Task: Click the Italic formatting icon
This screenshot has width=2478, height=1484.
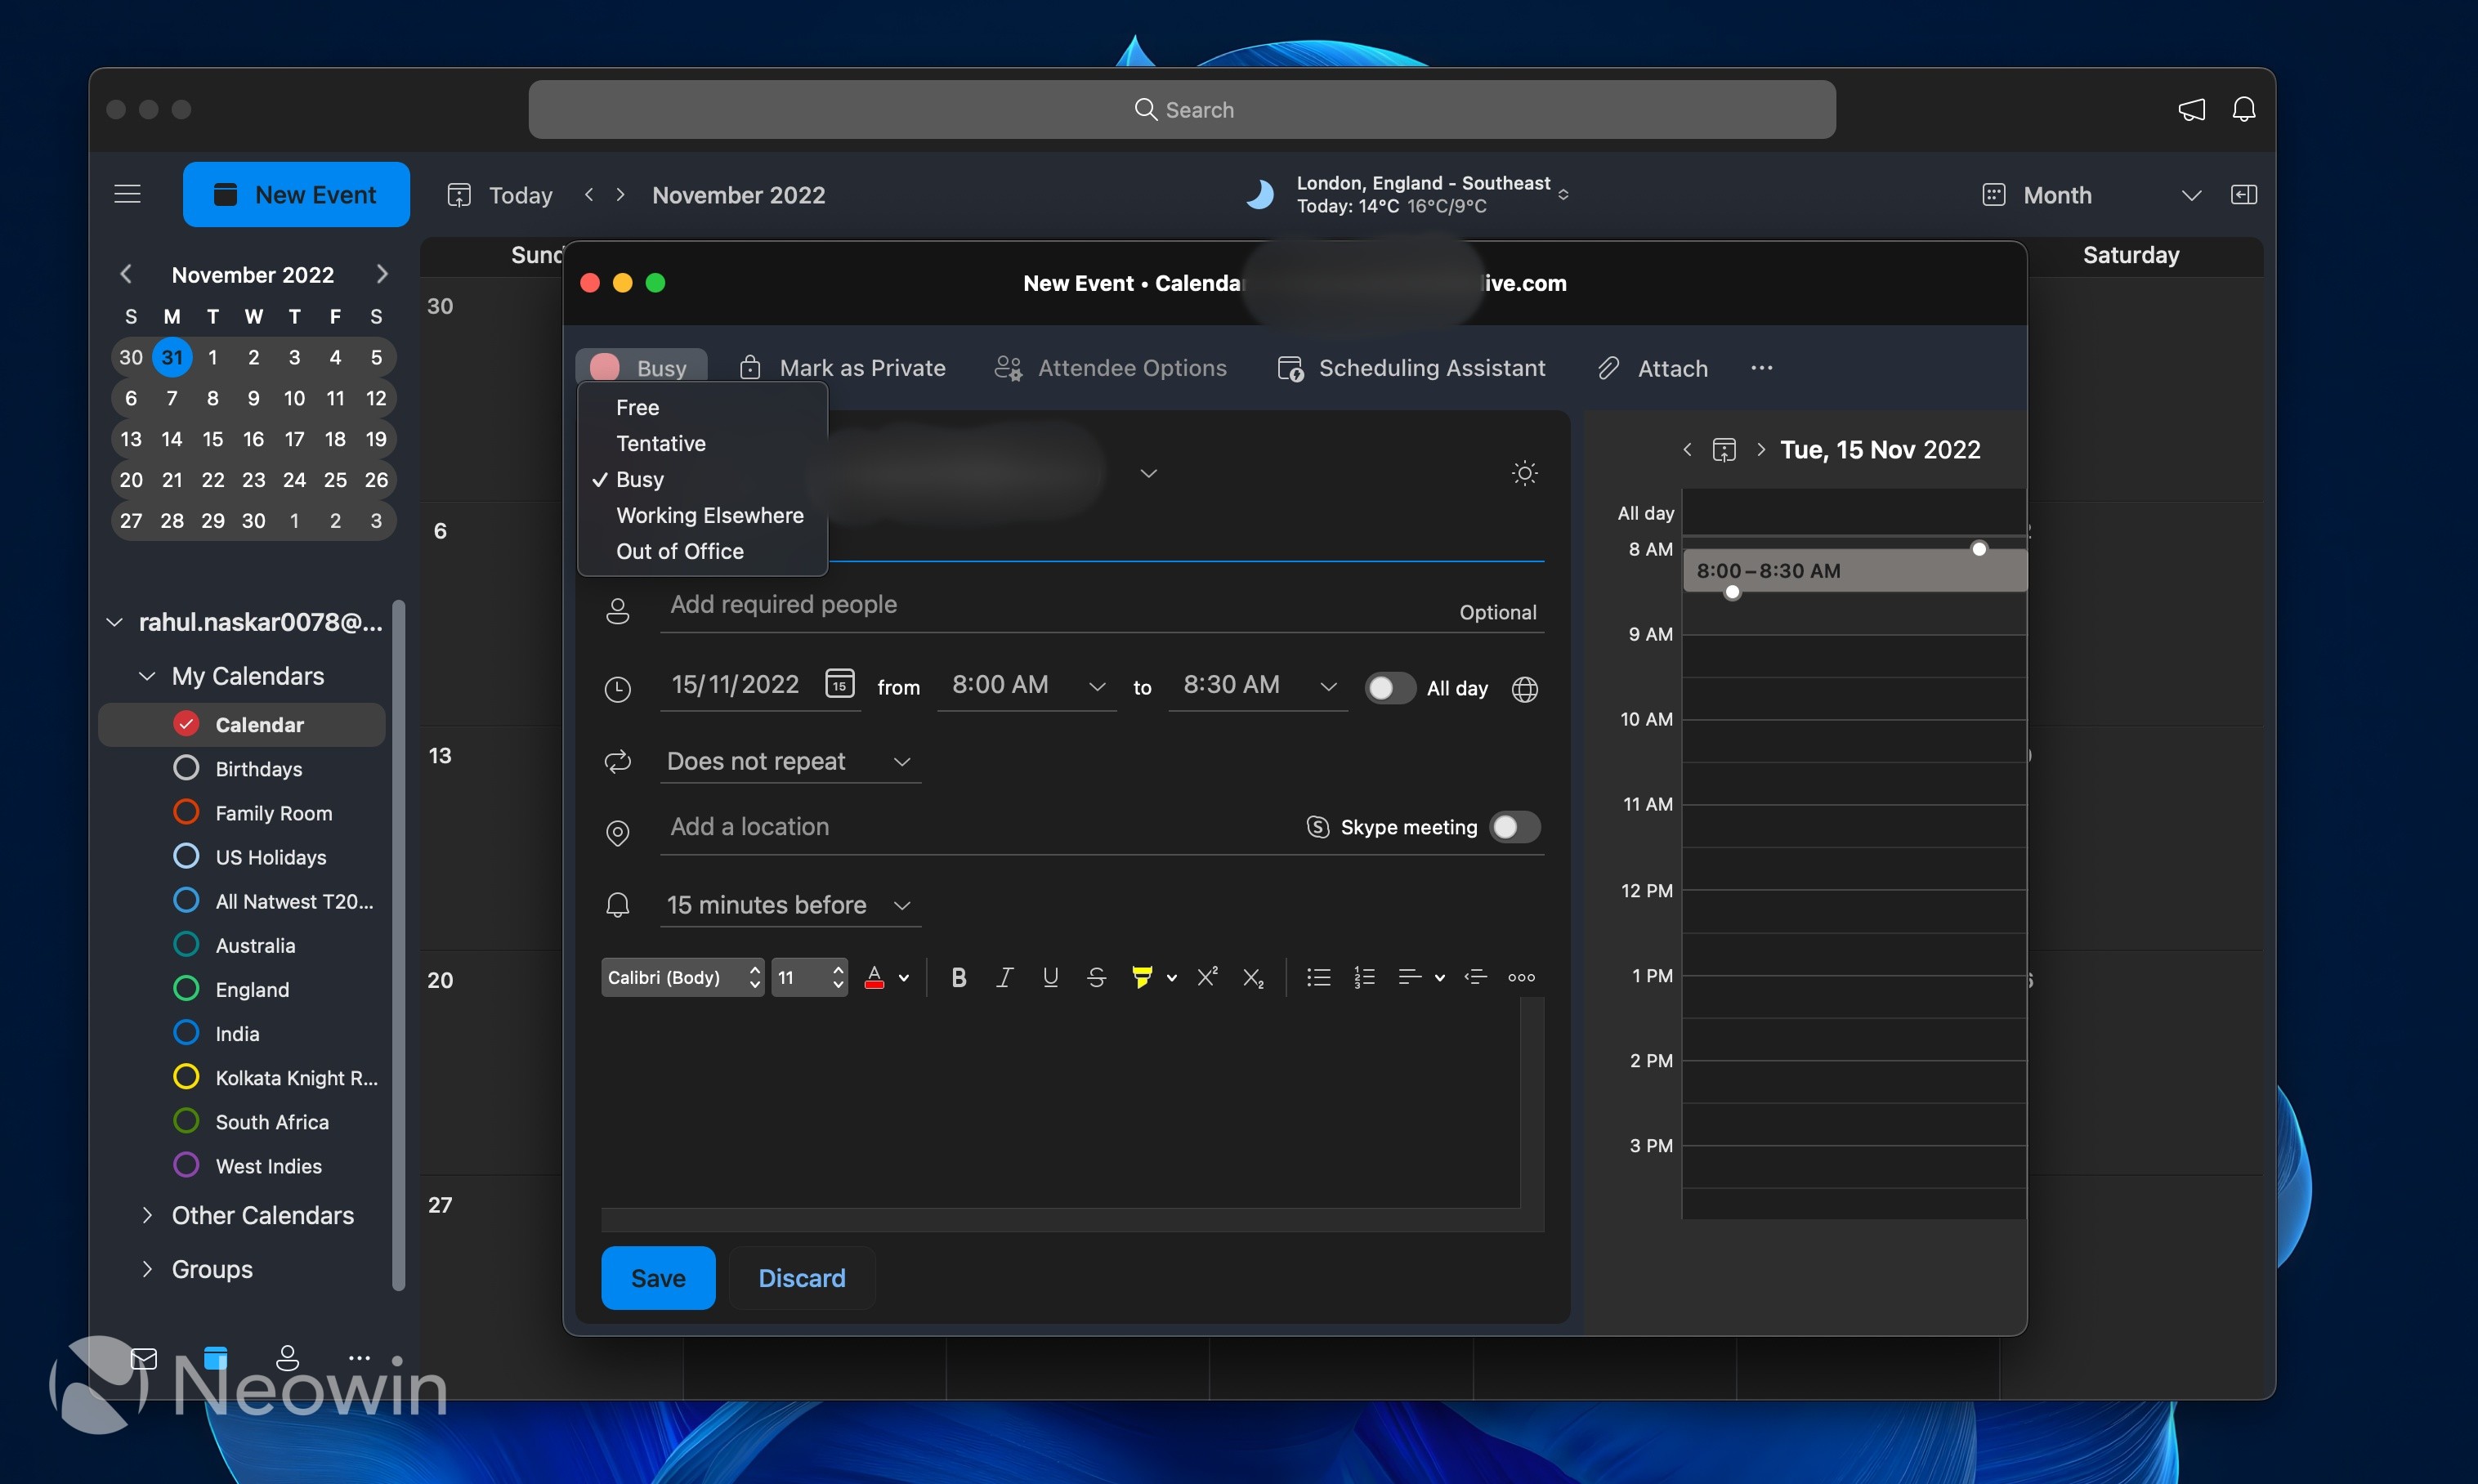Action: click(x=1004, y=977)
